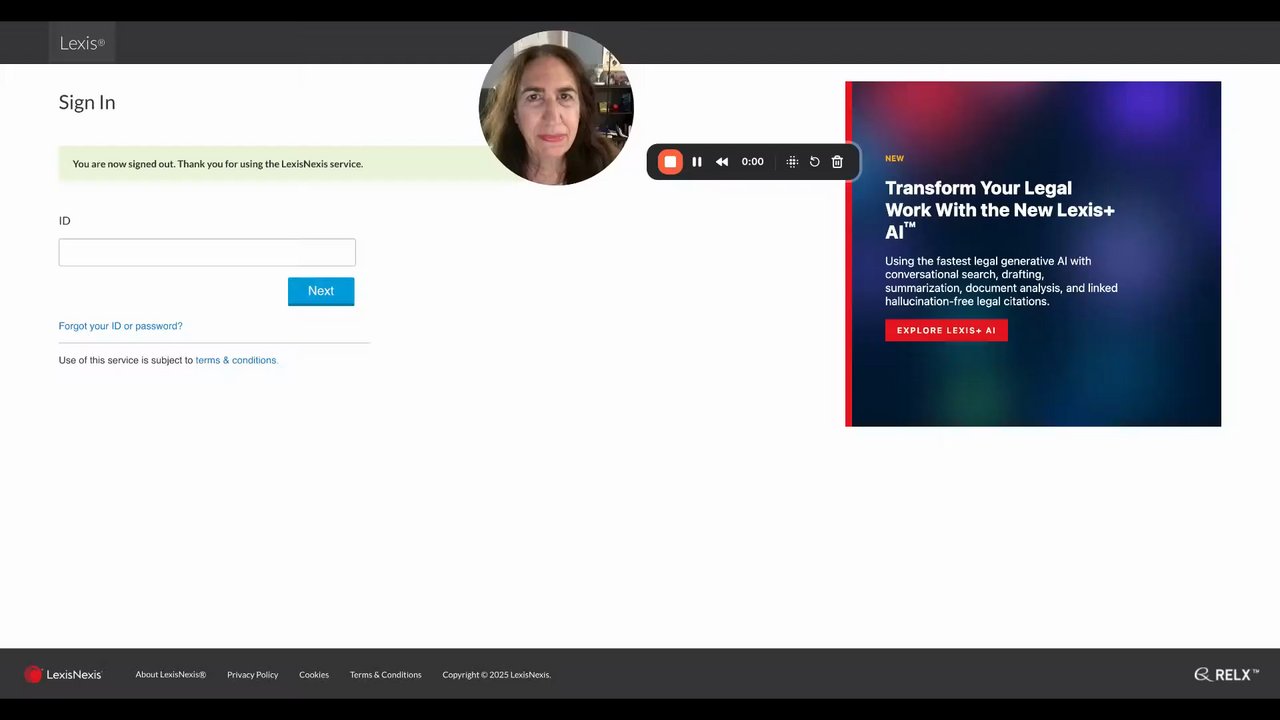The image size is (1280, 720).
Task: Pause the recording
Action: (697, 162)
